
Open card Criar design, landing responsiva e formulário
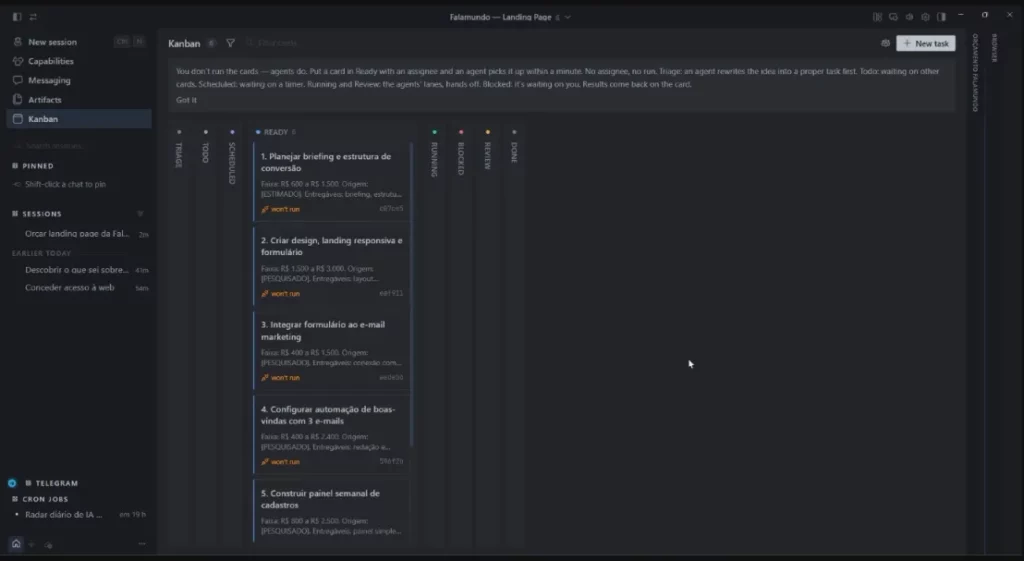pos(332,265)
